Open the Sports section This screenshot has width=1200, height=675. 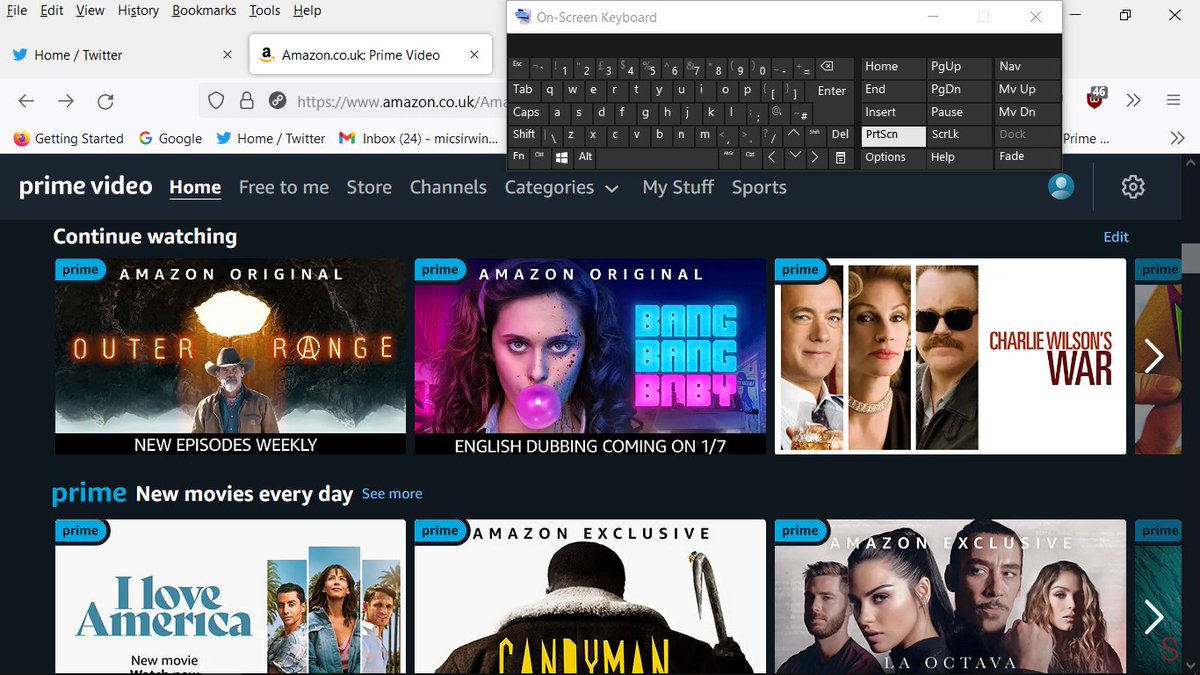(x=759, y=187)
